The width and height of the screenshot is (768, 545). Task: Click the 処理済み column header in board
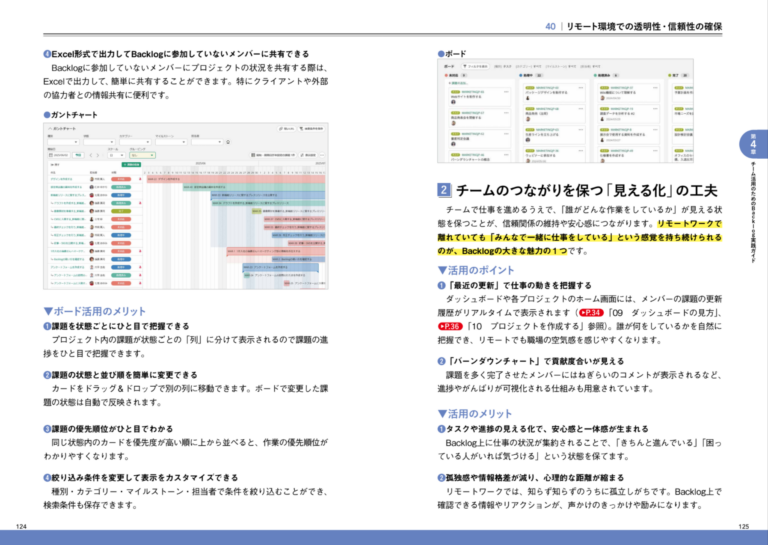point(607,75)
